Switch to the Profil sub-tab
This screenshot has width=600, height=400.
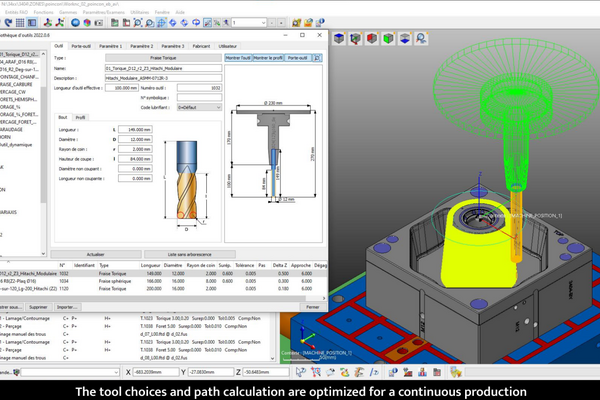click(x=81, y=117)
